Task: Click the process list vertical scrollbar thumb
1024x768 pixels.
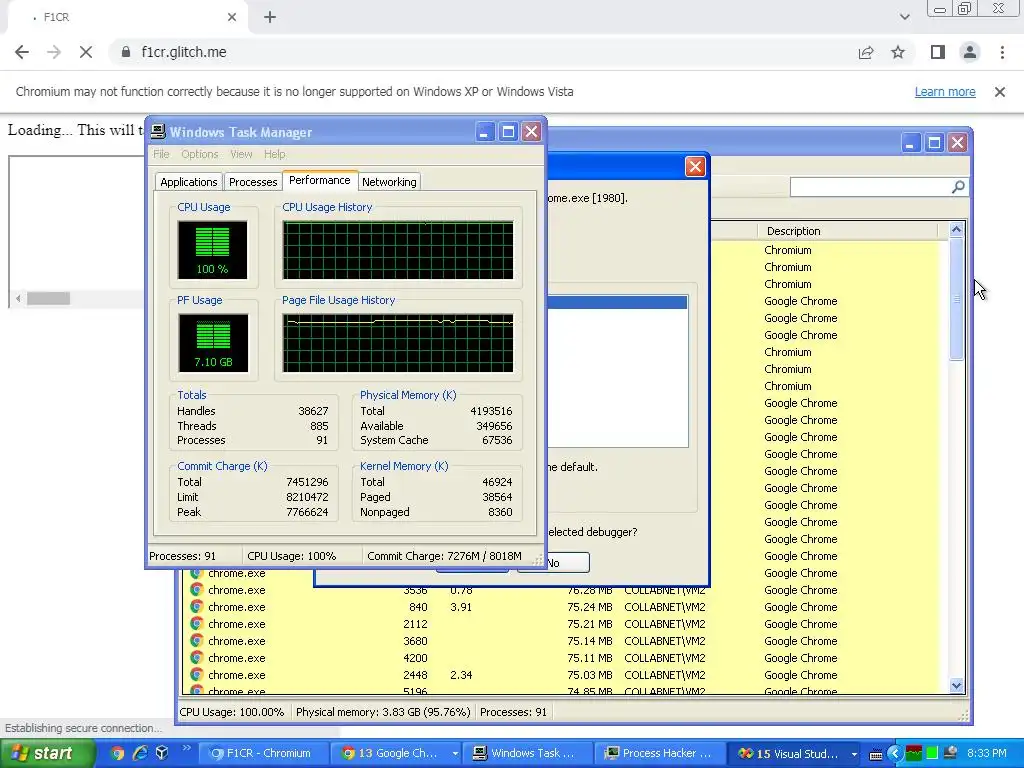Action: [956, 298]
